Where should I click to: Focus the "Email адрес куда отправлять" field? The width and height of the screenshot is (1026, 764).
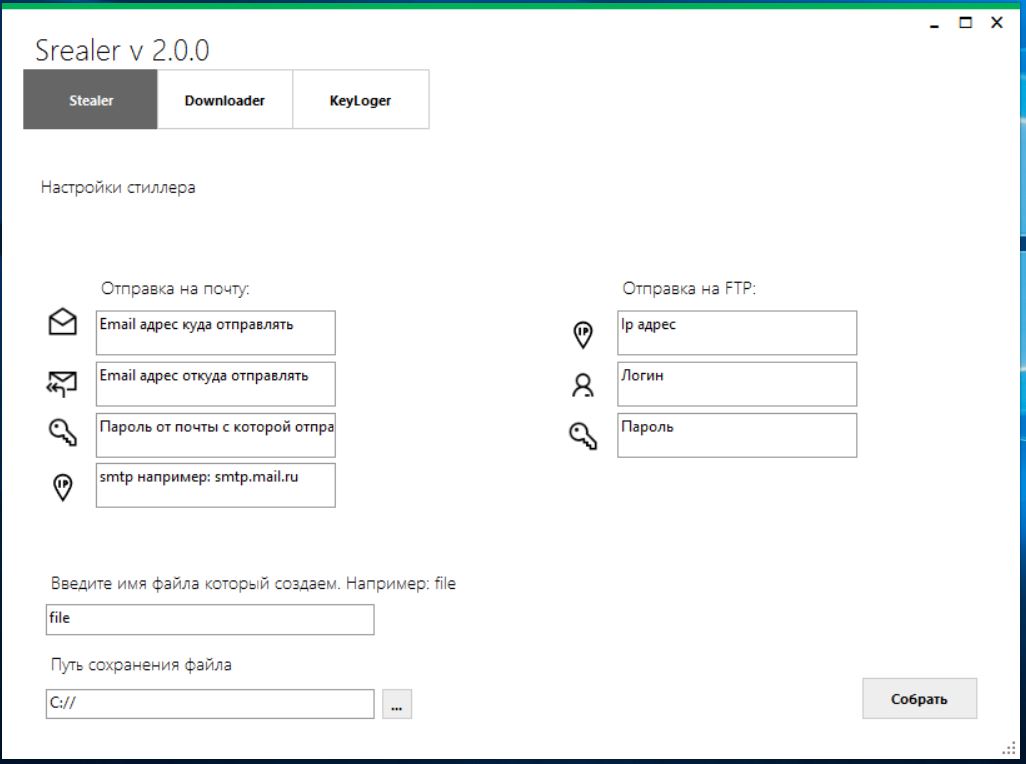coord(215,333)
